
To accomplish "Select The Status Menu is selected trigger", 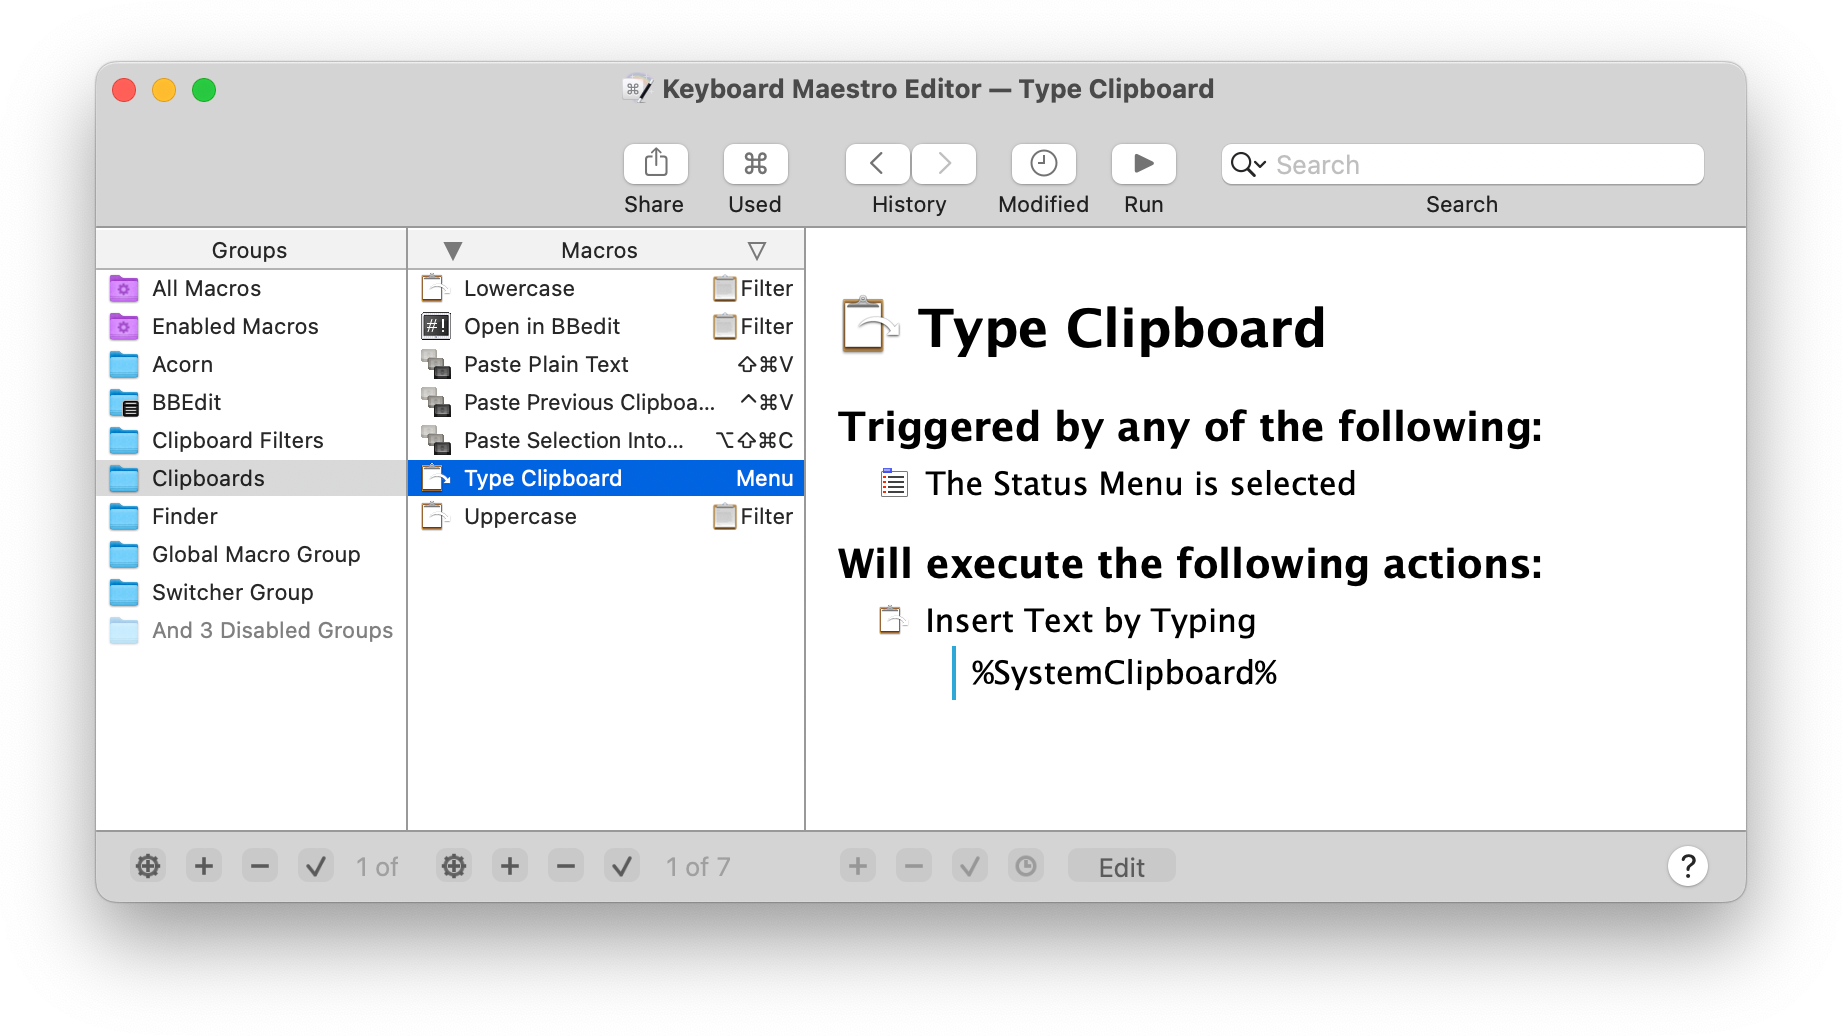I will 1141,484.
